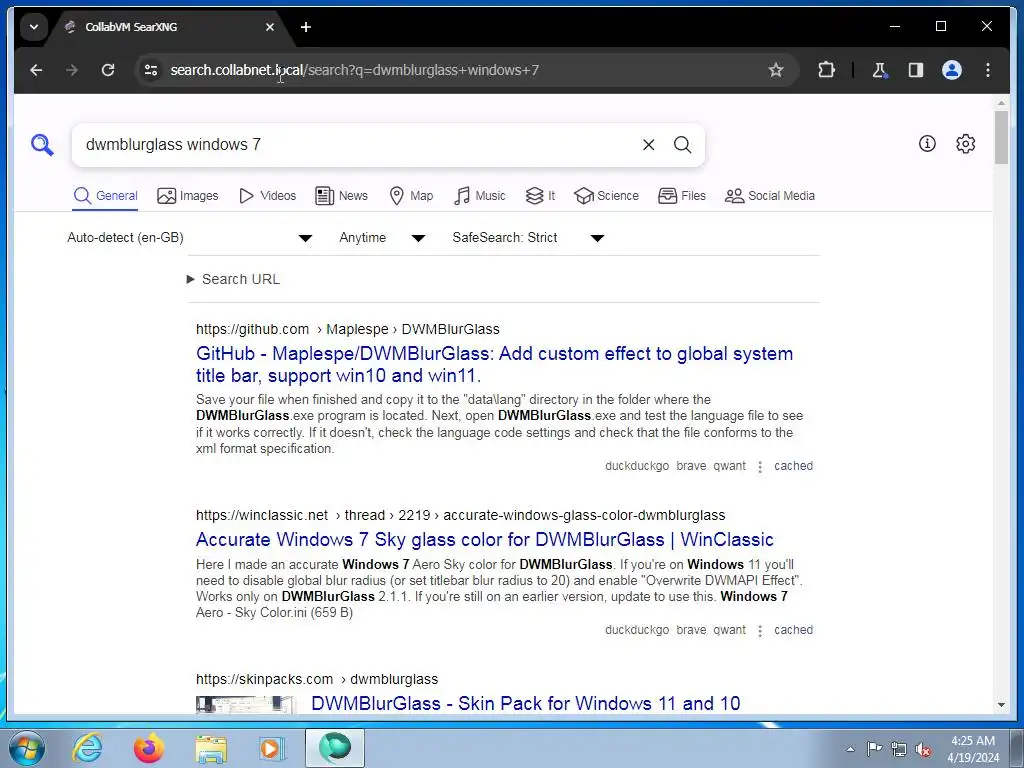Switch to the Images category

187,196
